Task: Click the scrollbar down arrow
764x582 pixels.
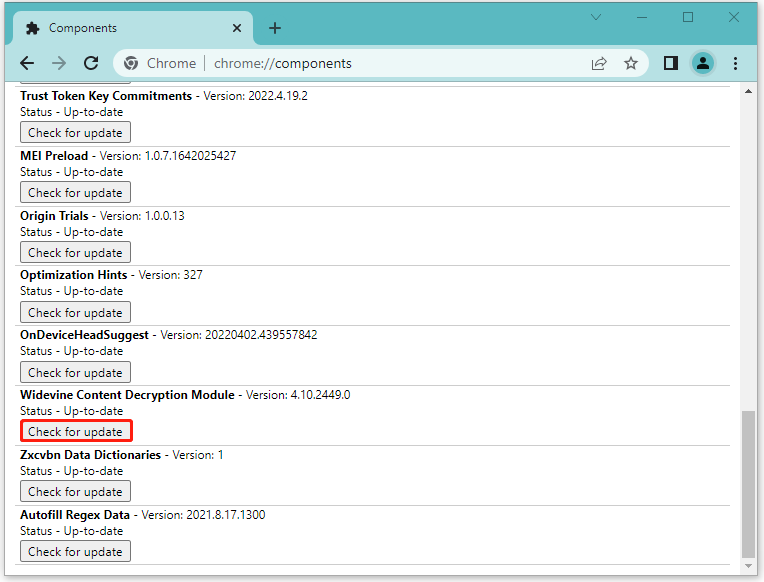Action: (x=748, y=566)
